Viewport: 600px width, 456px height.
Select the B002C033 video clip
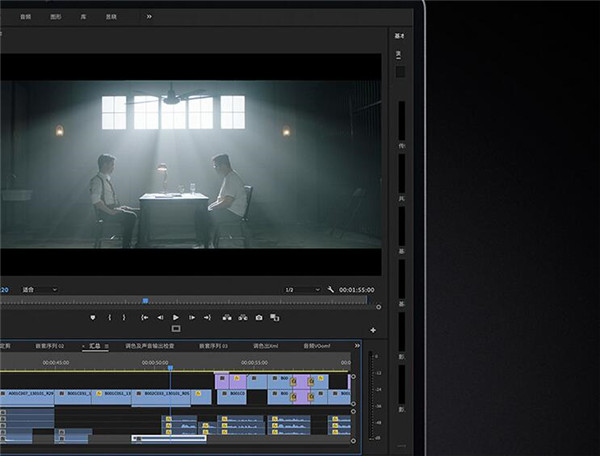[161, 397]
